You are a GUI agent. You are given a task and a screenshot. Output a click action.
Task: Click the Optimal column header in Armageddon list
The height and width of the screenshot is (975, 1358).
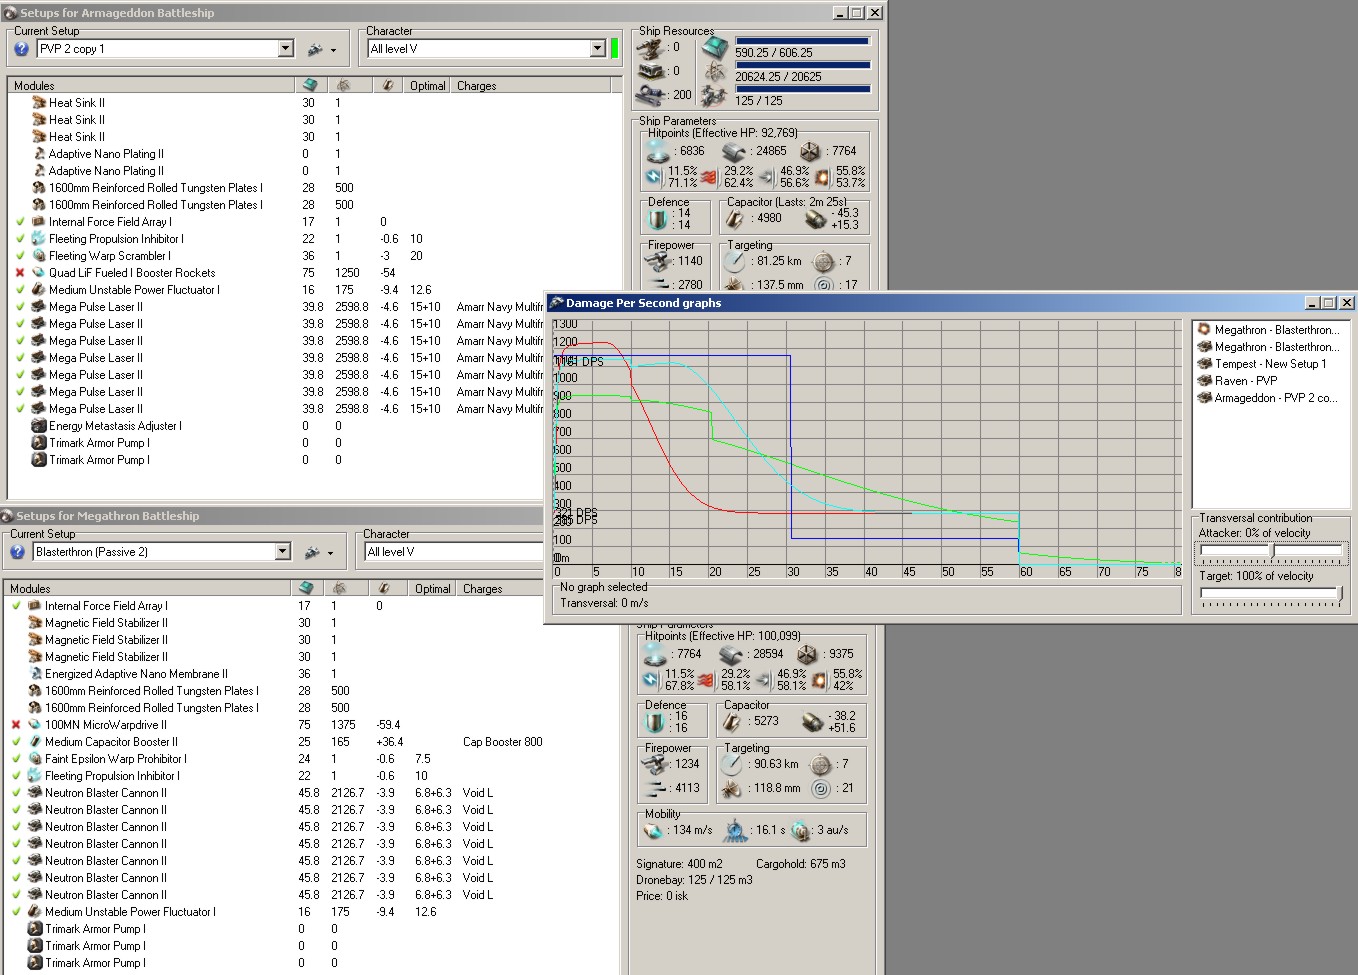pos(427,86)
